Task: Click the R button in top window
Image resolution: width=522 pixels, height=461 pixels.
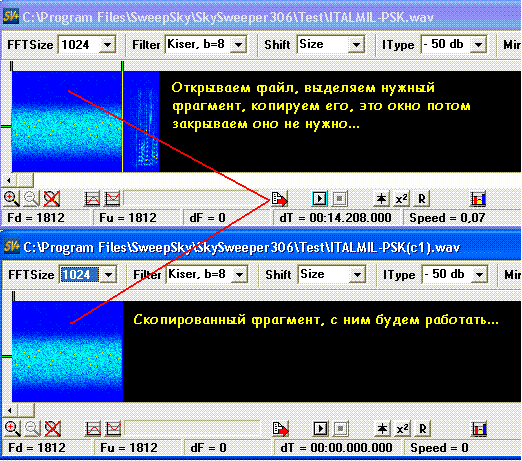Action: pyautogui.click(x=422, y=199)
